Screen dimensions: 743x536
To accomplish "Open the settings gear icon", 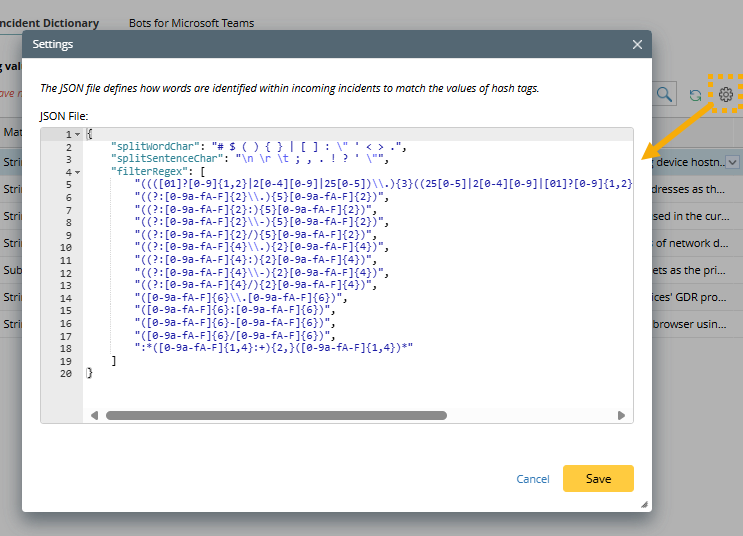I will [x=726, y=95].
